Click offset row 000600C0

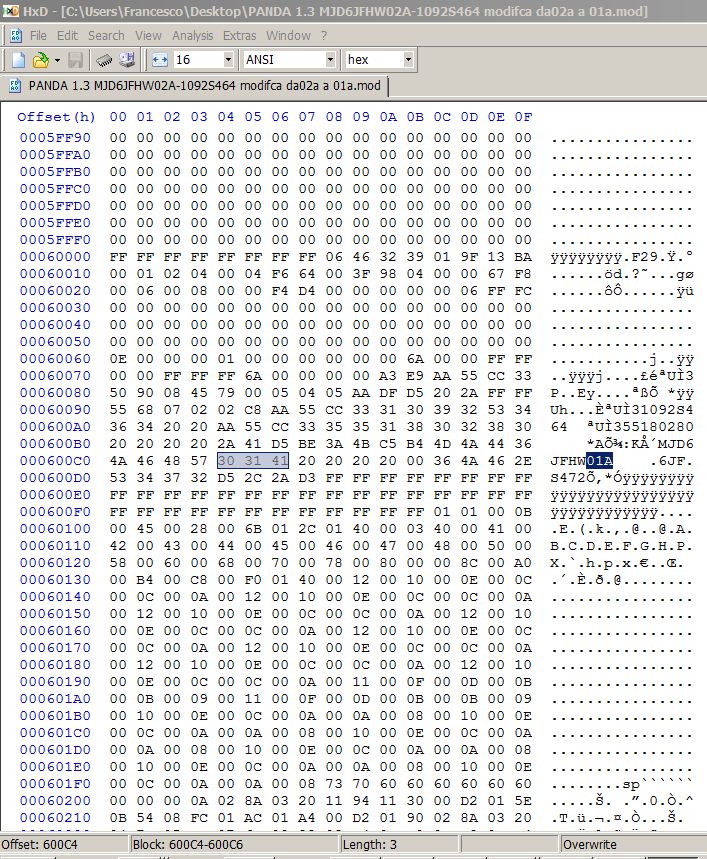55,461
